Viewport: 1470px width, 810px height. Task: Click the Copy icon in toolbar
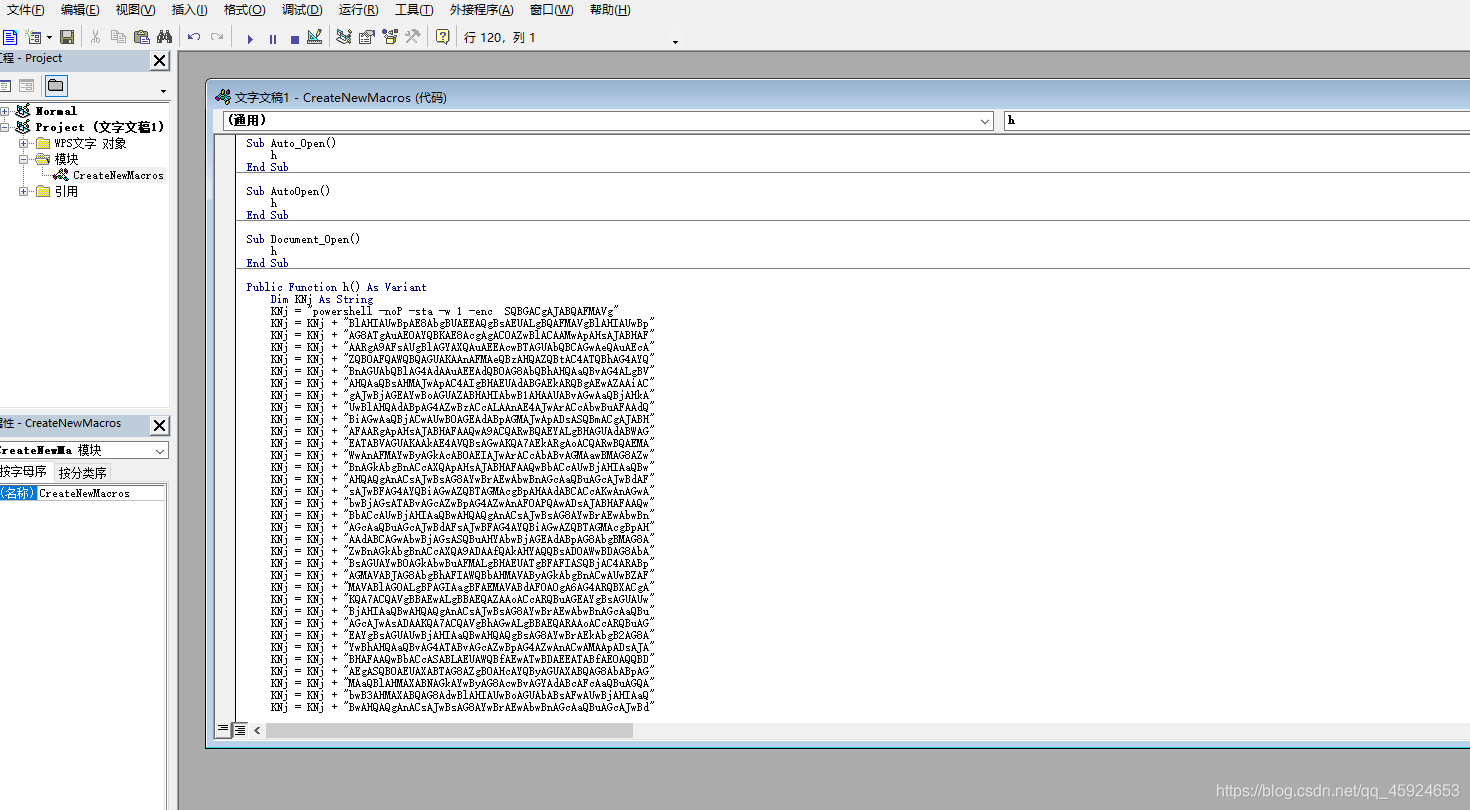click(118, 37)
